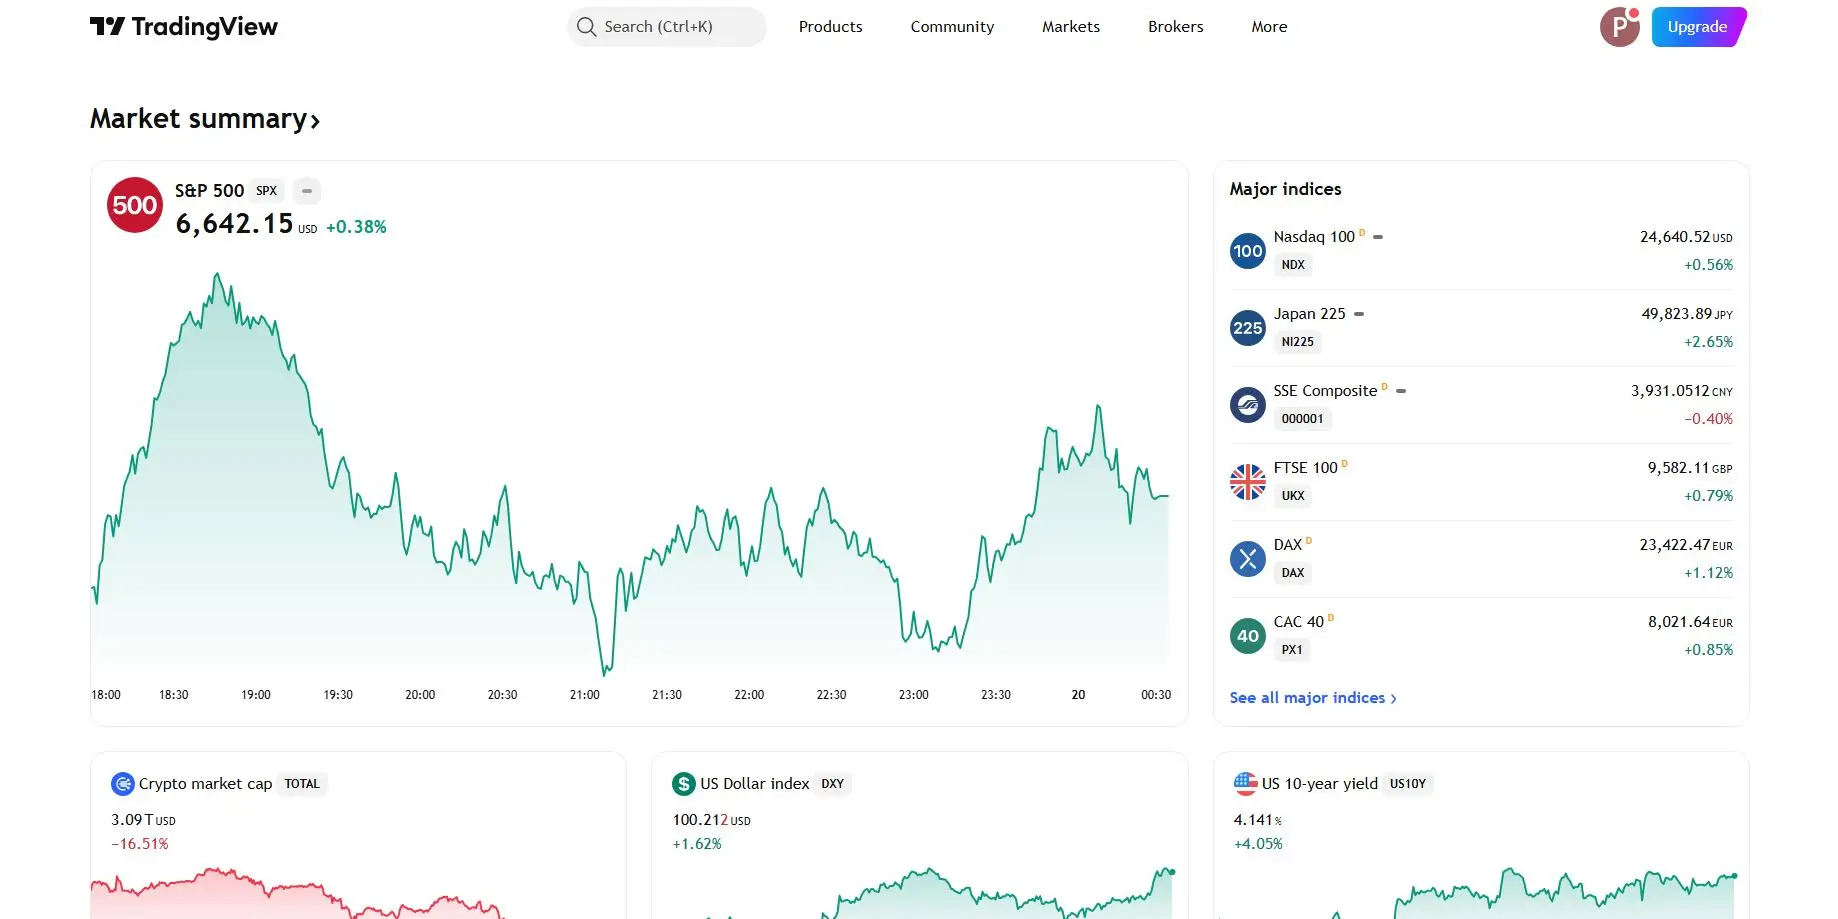Open the Markets menu
This screenshot has height=919, width=1838.
(1070, 27)
